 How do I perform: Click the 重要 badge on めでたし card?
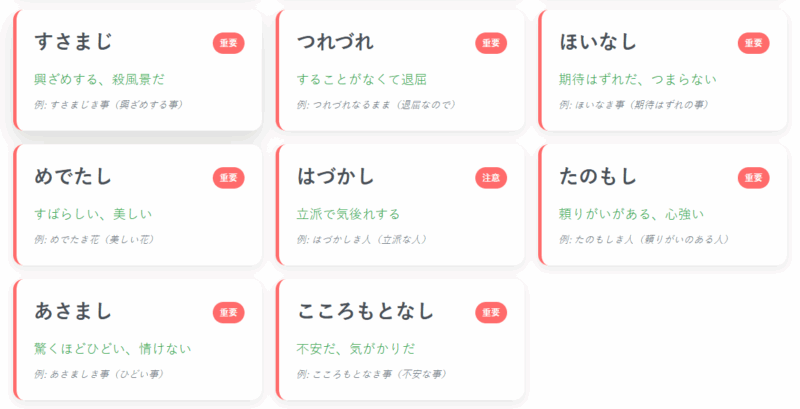pyautogui.click(x=228, y=178)
